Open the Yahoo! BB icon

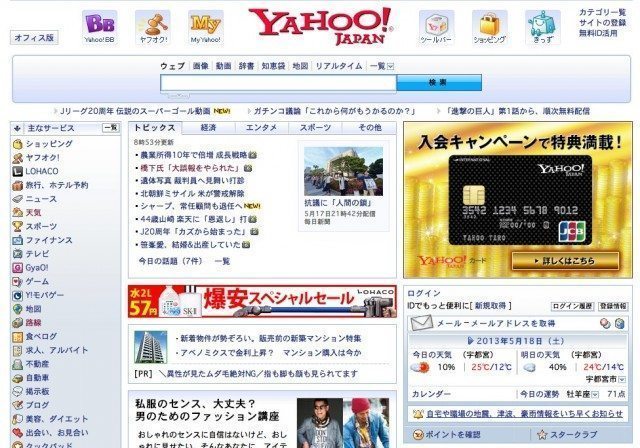99,24
